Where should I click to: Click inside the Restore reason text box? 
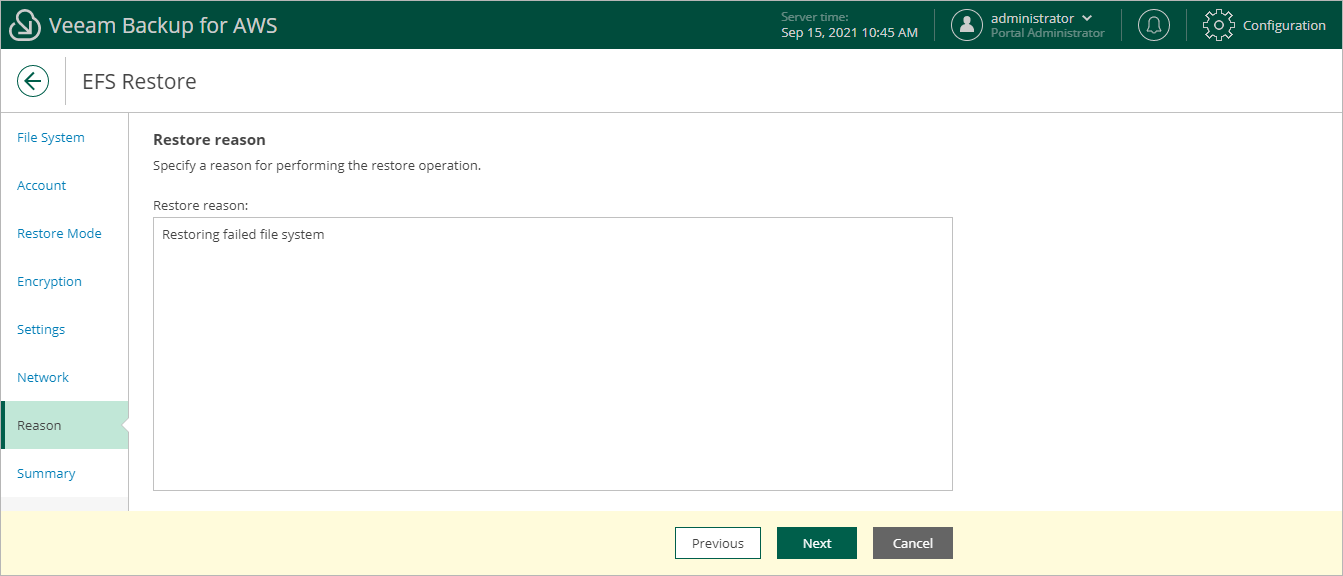[x=553, y=354]
